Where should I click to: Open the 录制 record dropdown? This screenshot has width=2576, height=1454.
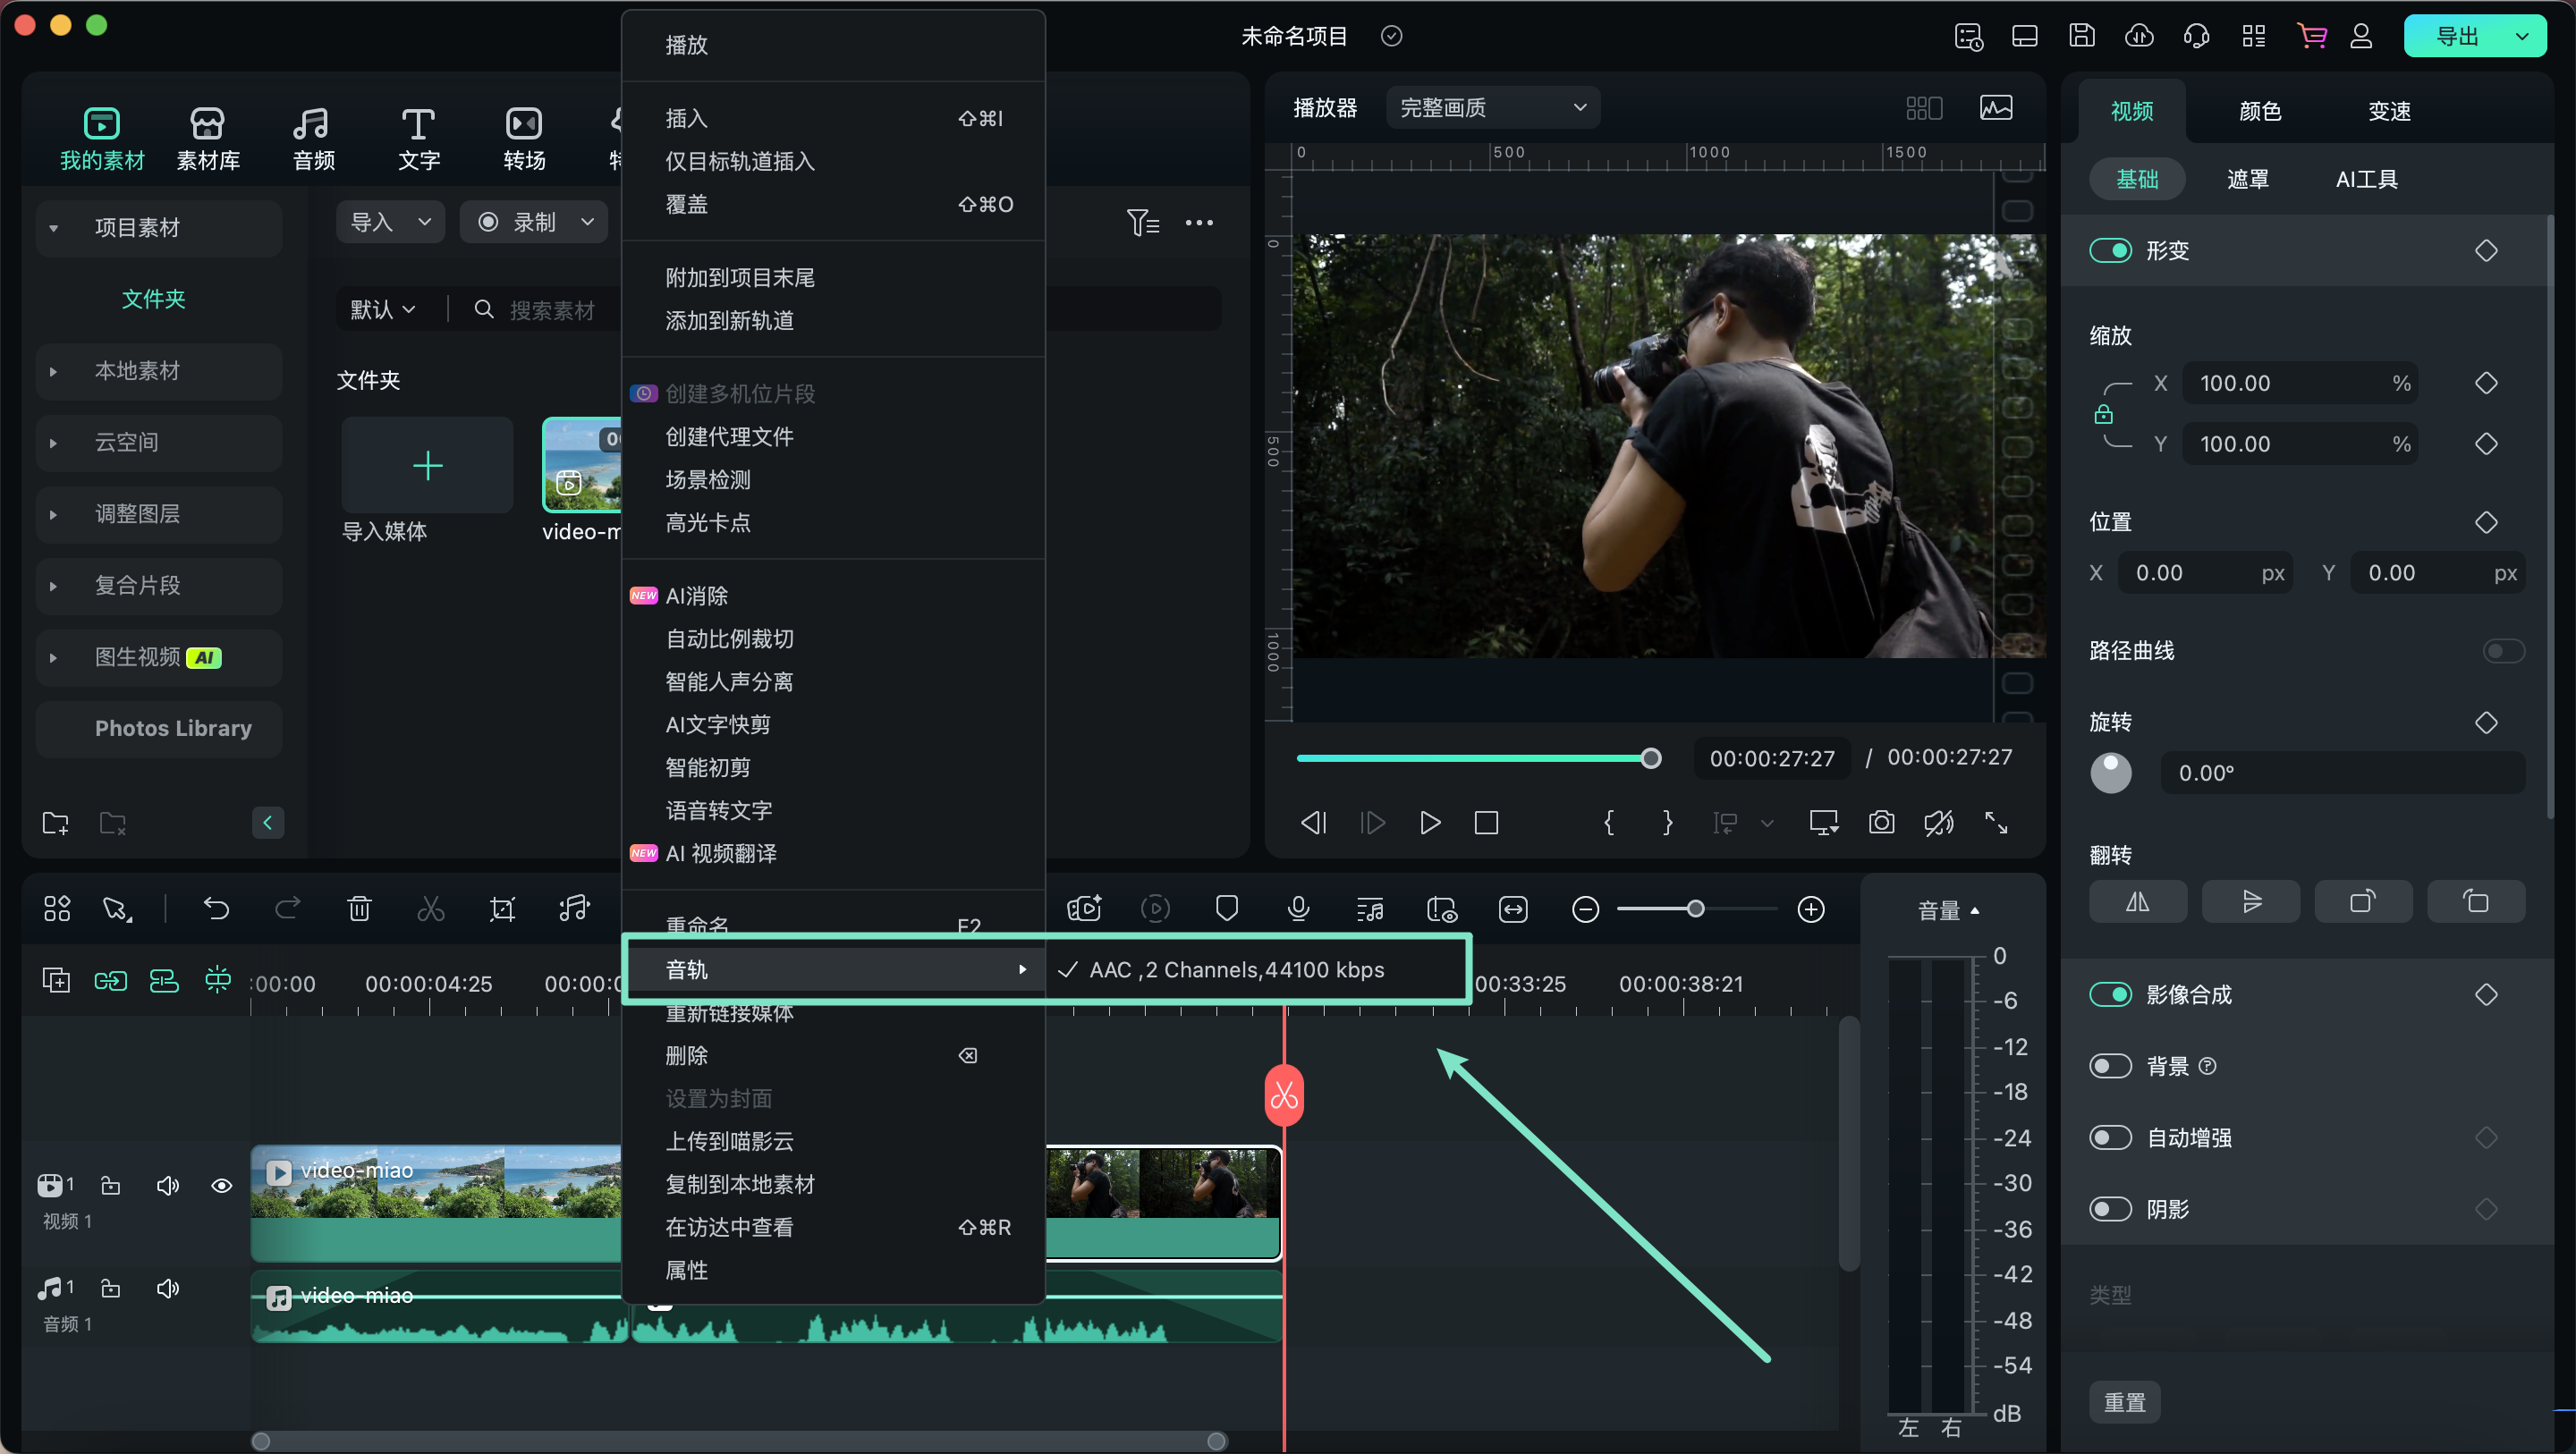point(534,222)
